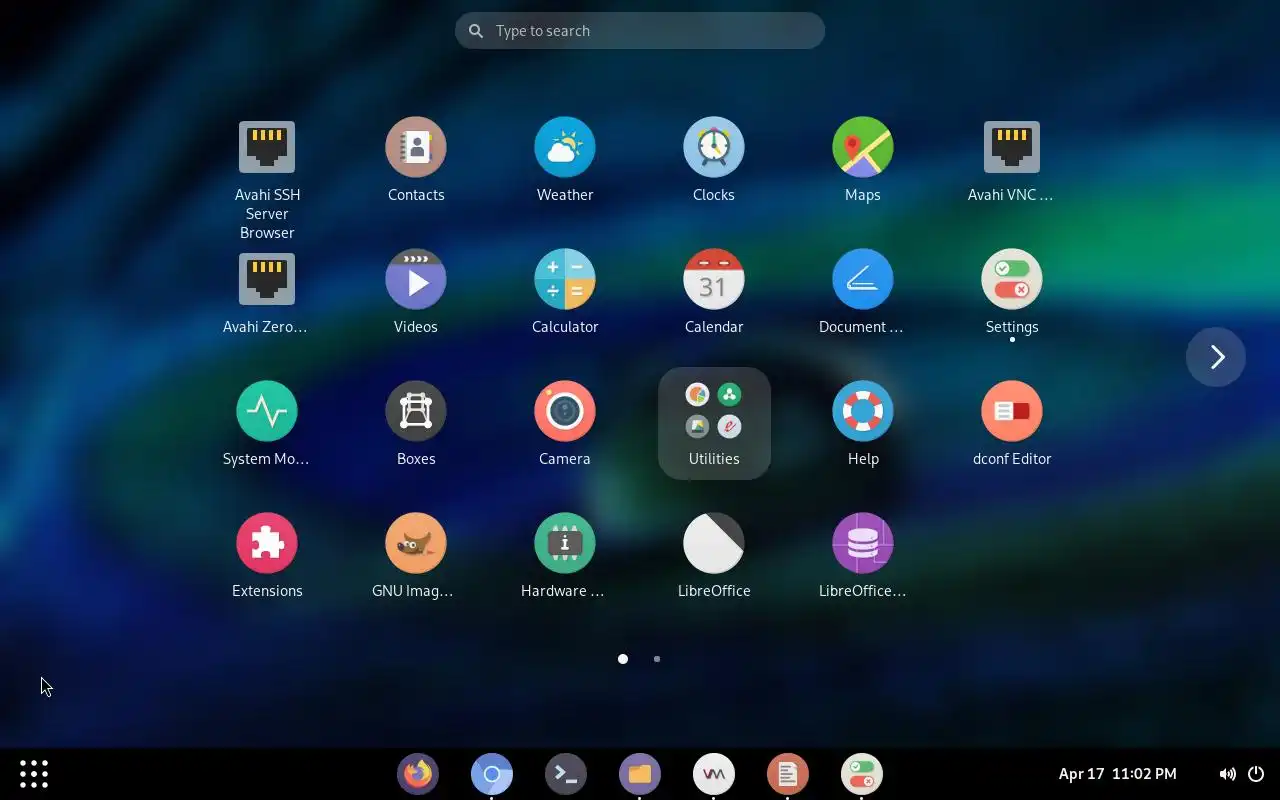
Task: Open the Maps app
Action: pyautogui.click(x=863, y=147)
